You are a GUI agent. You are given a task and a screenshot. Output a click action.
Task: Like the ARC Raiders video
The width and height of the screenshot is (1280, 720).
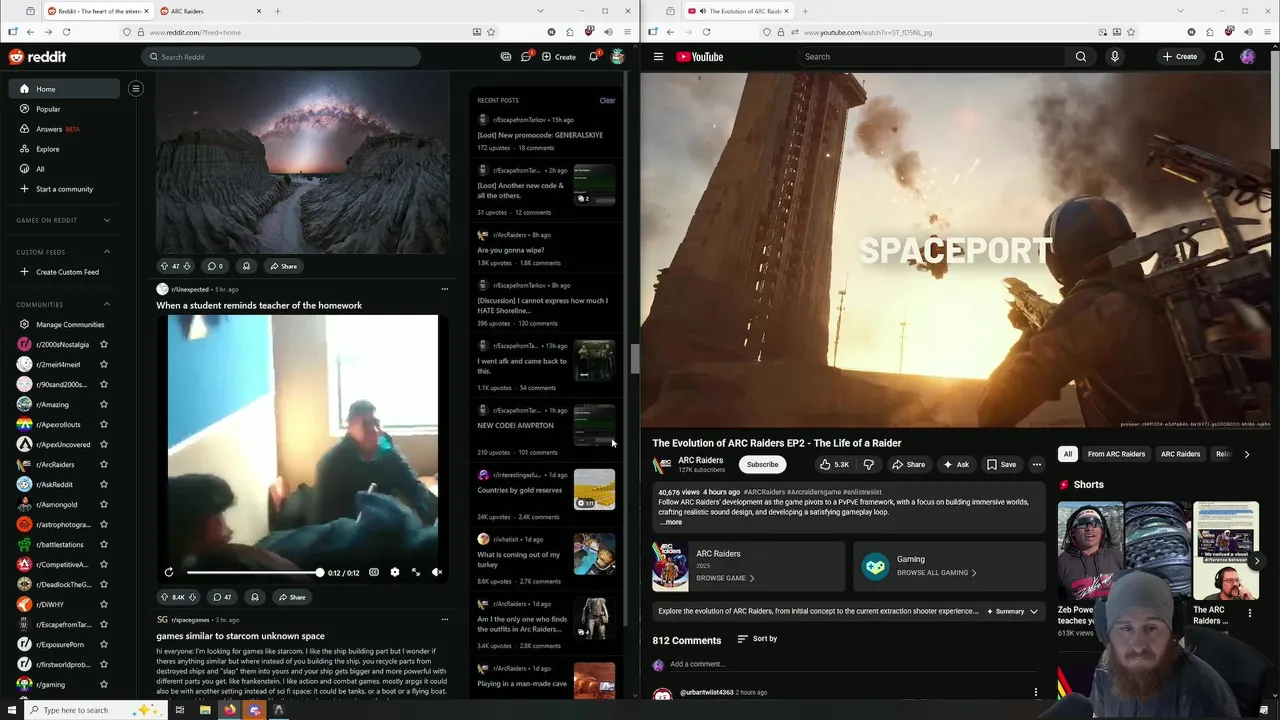pyautogui.click(x=834, y=464)
